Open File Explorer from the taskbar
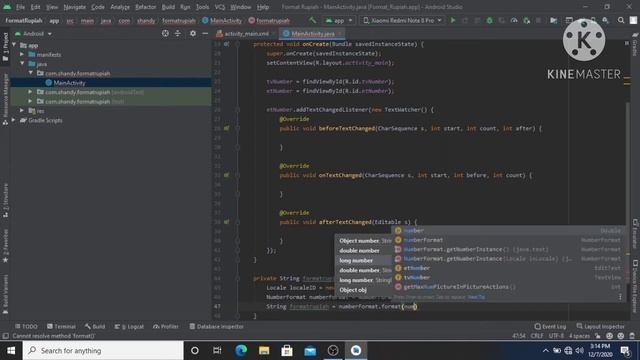The width and height of the screenshot is (640, 360). pyautogui.click(x=264, y=350)
